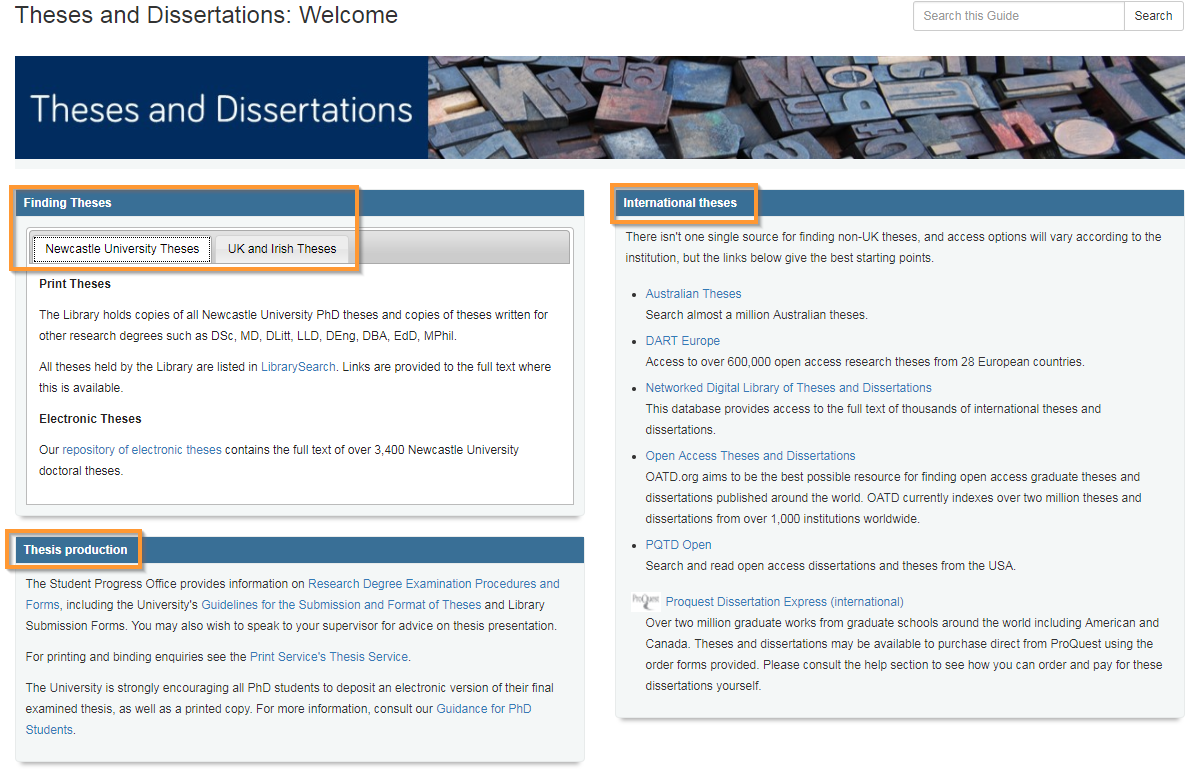Open the DART Europe link

pos(682,341)
